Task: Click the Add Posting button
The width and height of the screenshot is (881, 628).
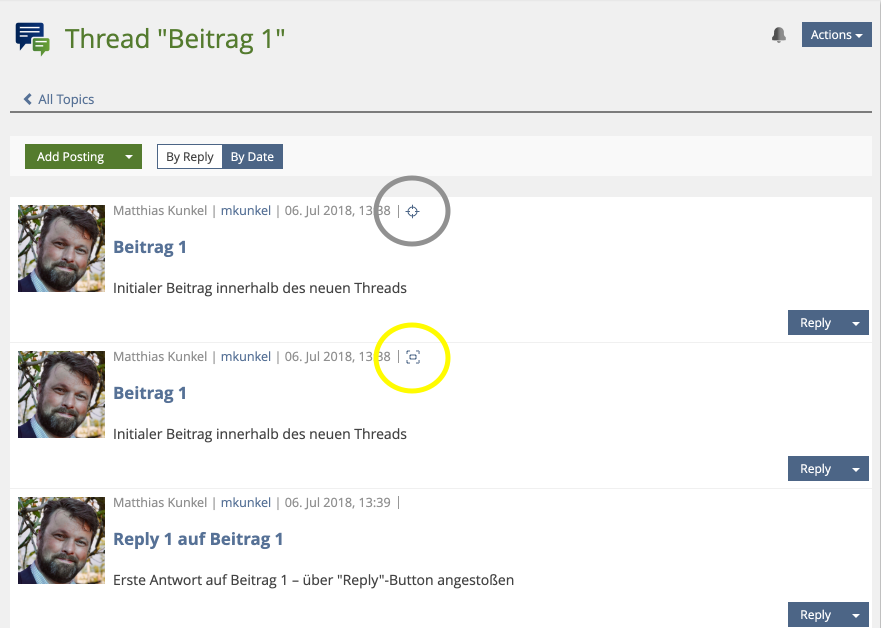Action: click(x=70, y=157)
